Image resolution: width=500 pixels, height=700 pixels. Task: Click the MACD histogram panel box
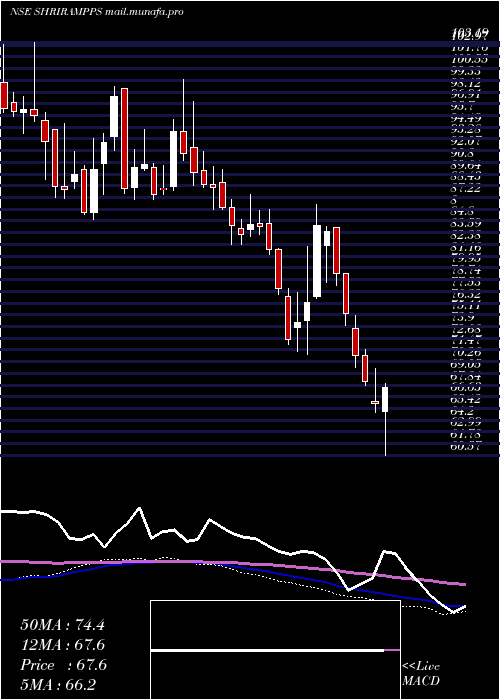275,650
